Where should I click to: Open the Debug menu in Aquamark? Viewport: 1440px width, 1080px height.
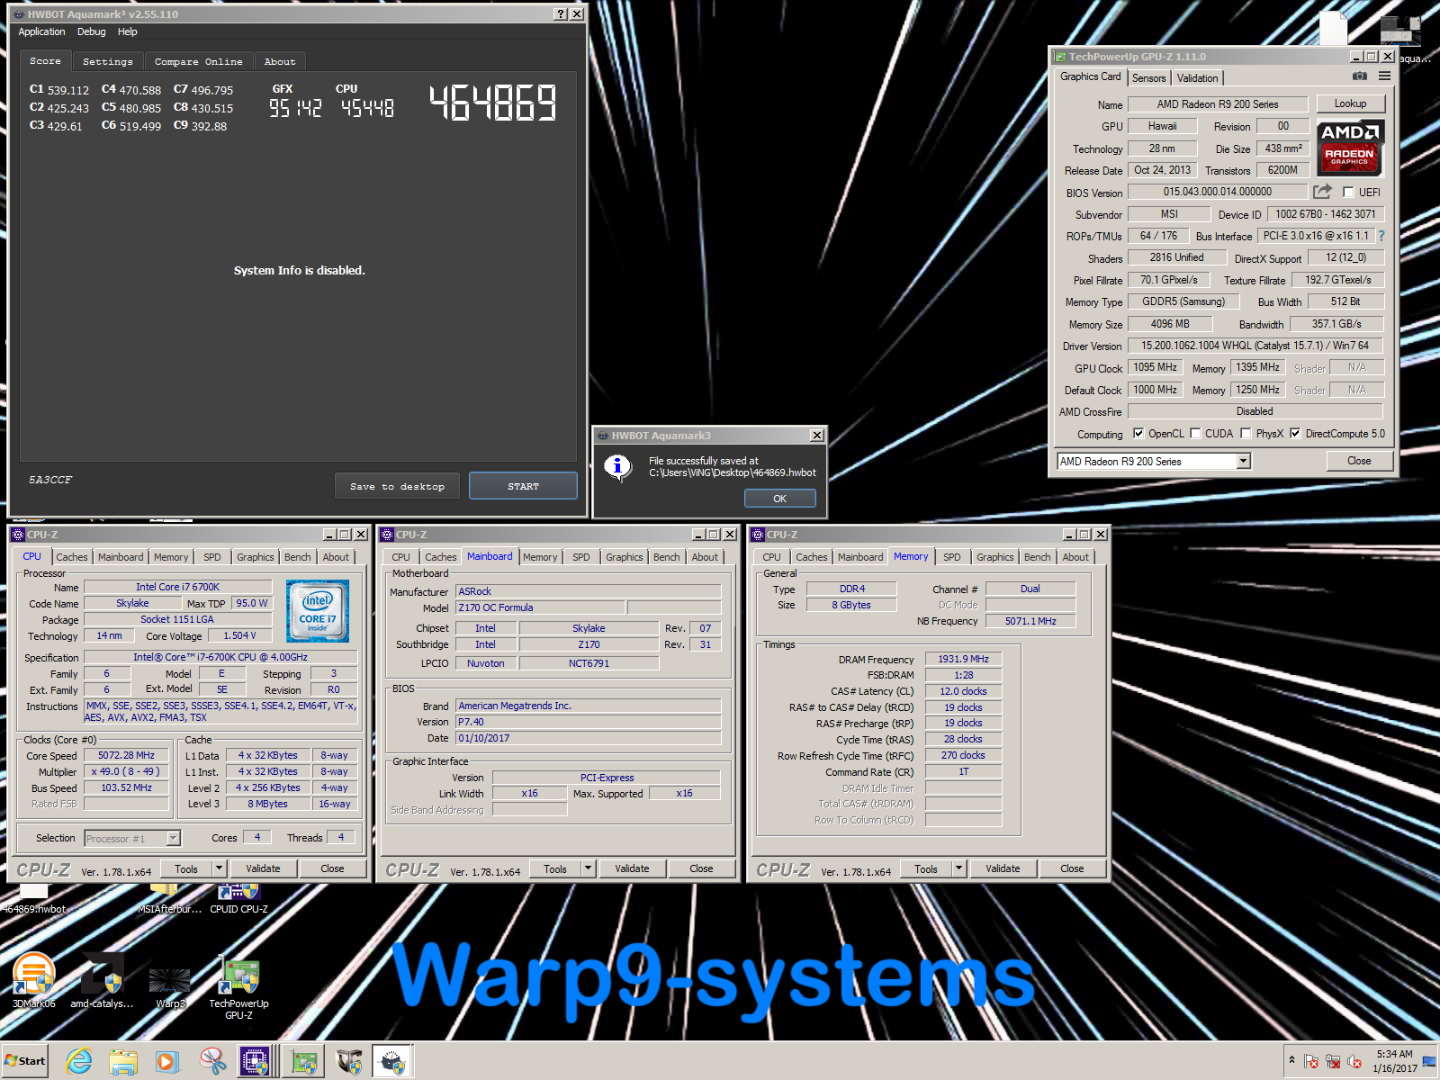pos(91,32)
